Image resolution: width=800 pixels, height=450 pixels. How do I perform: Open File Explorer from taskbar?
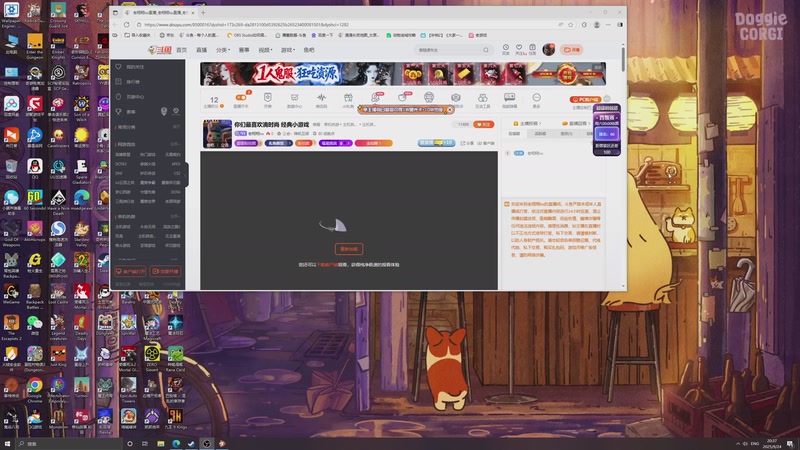point(161,443)
